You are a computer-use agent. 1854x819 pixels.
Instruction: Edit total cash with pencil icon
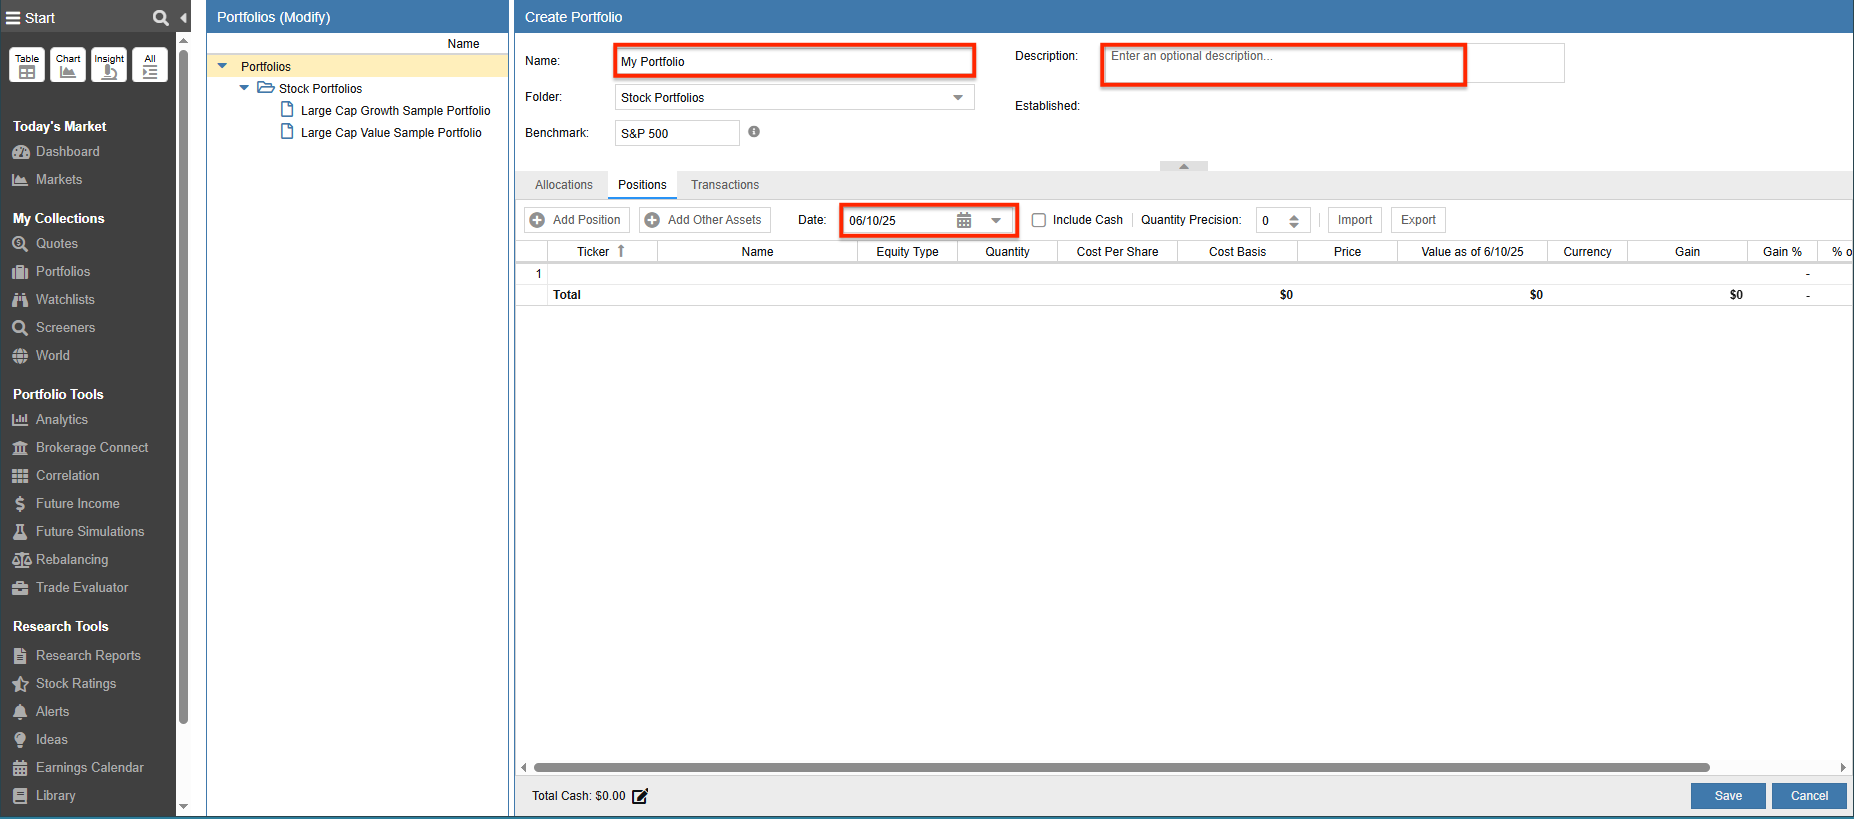(x=640, y=796)
